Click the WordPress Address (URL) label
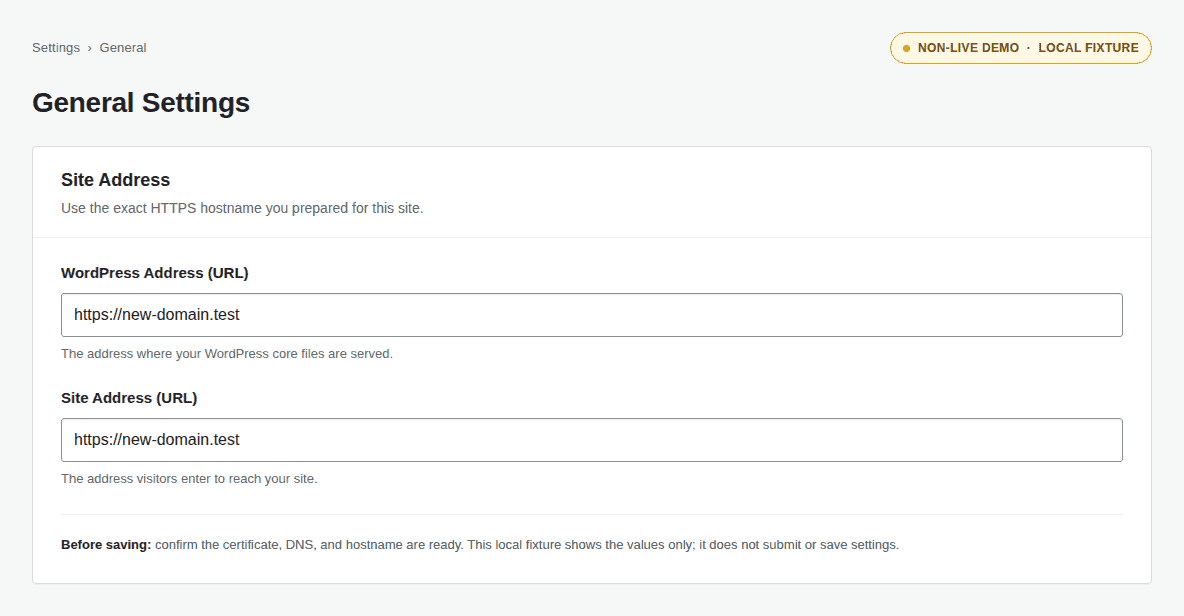Viewport: 1184px width, 616px height. (155, 273)
